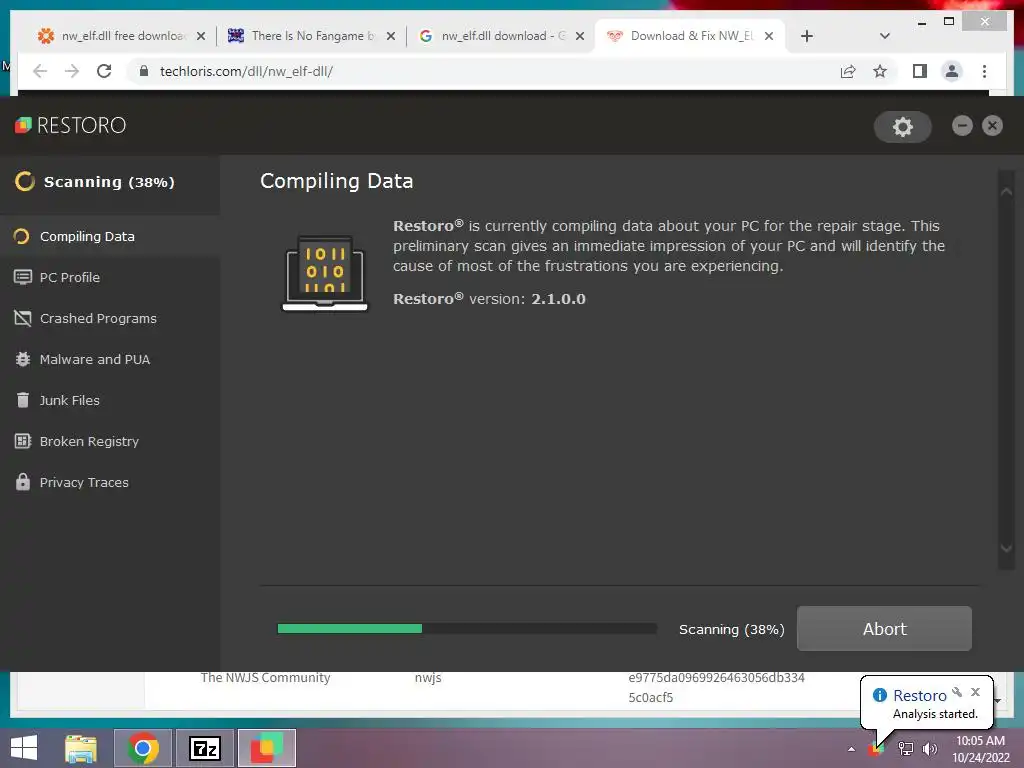
Task: Click the Privacy Traces lock icon
Action: (23, 482)
